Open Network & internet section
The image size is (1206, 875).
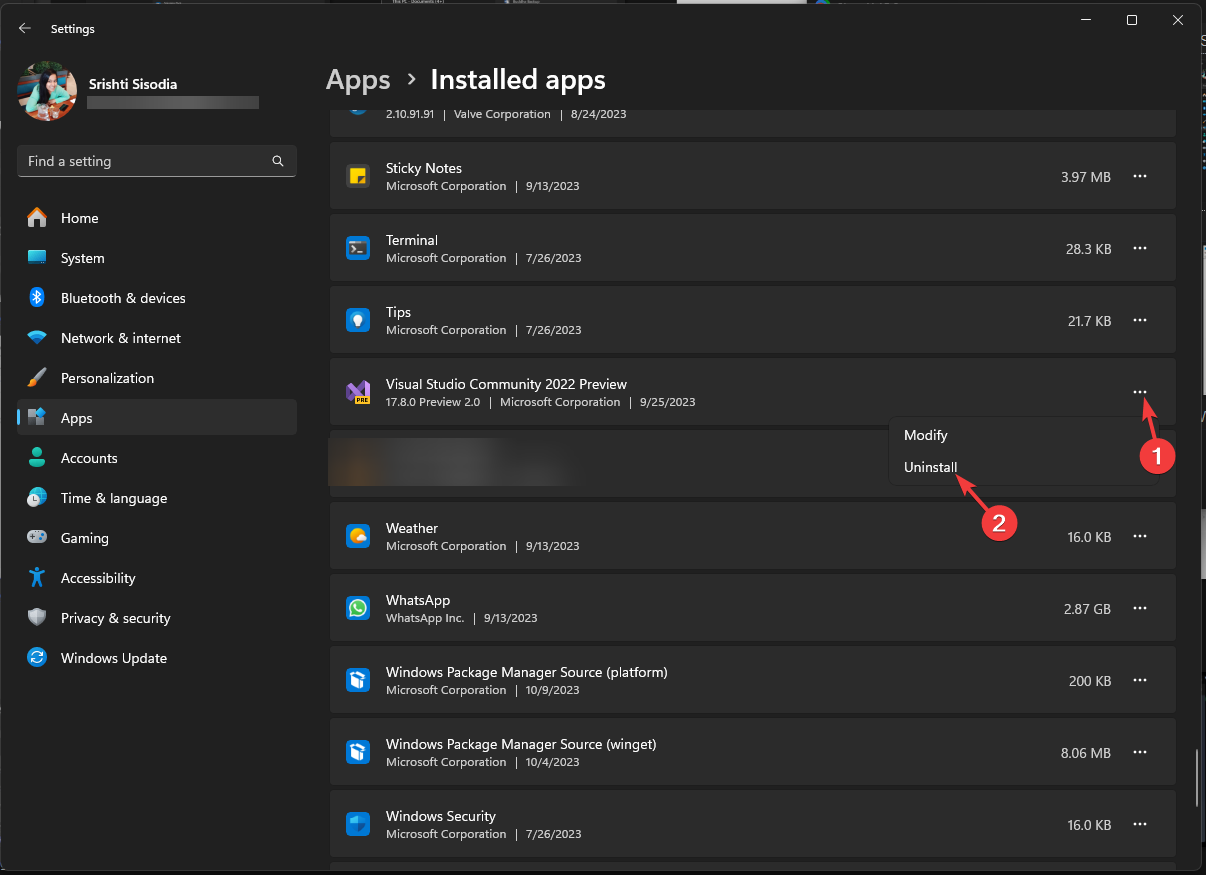pyautogui.click(x=120, y=338)
